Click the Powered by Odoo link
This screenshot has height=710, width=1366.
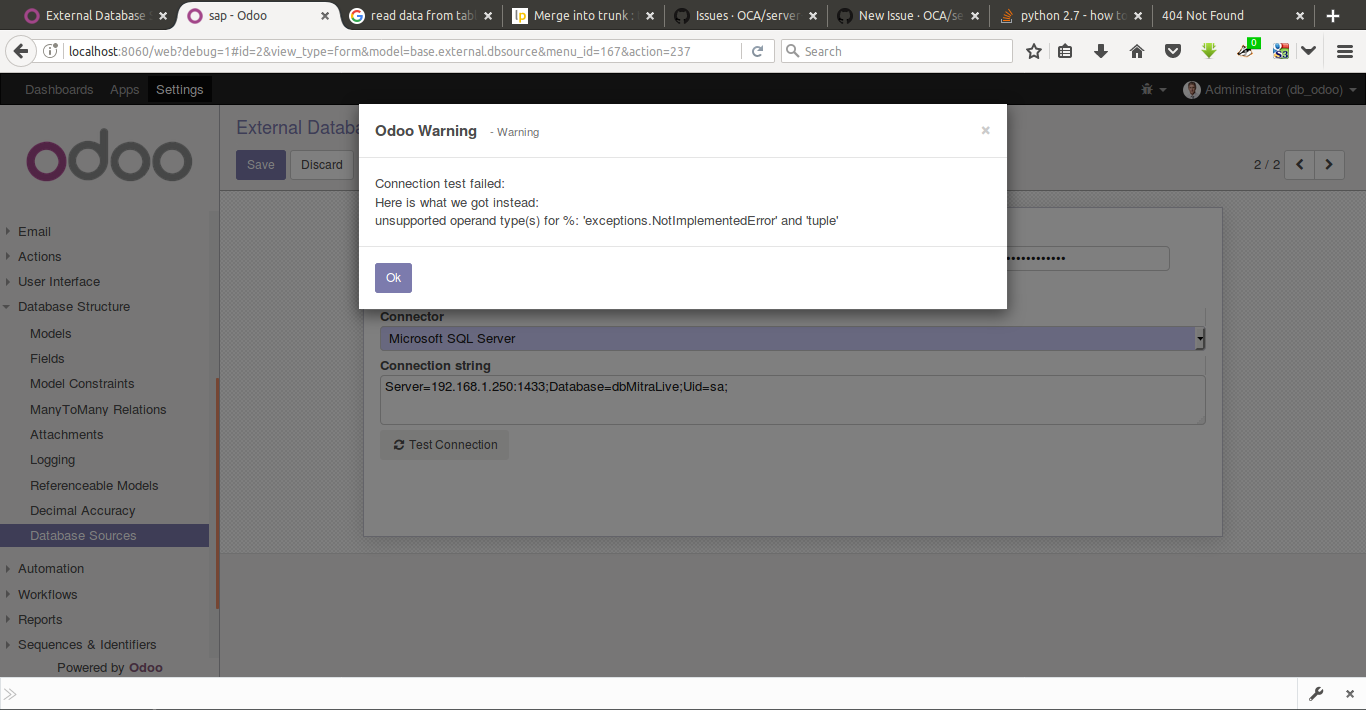(110, 667)
